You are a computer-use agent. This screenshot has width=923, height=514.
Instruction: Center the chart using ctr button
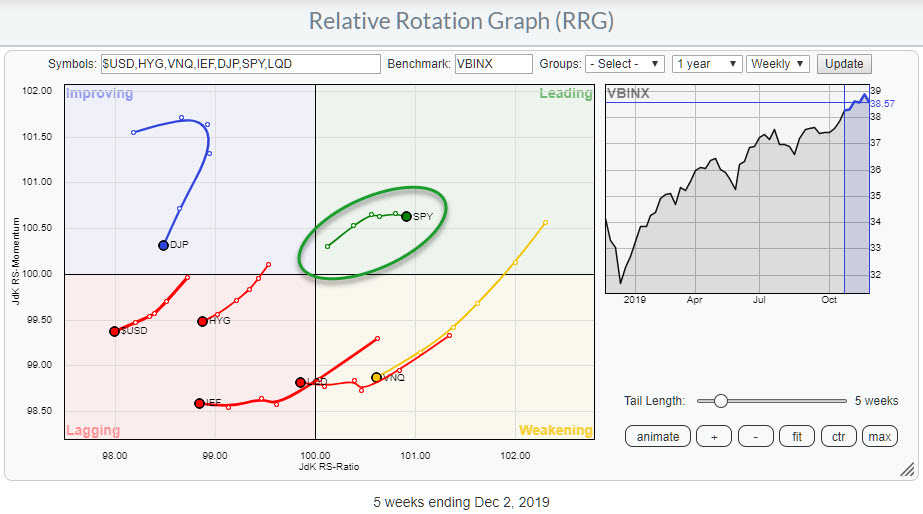click(838, 437)
